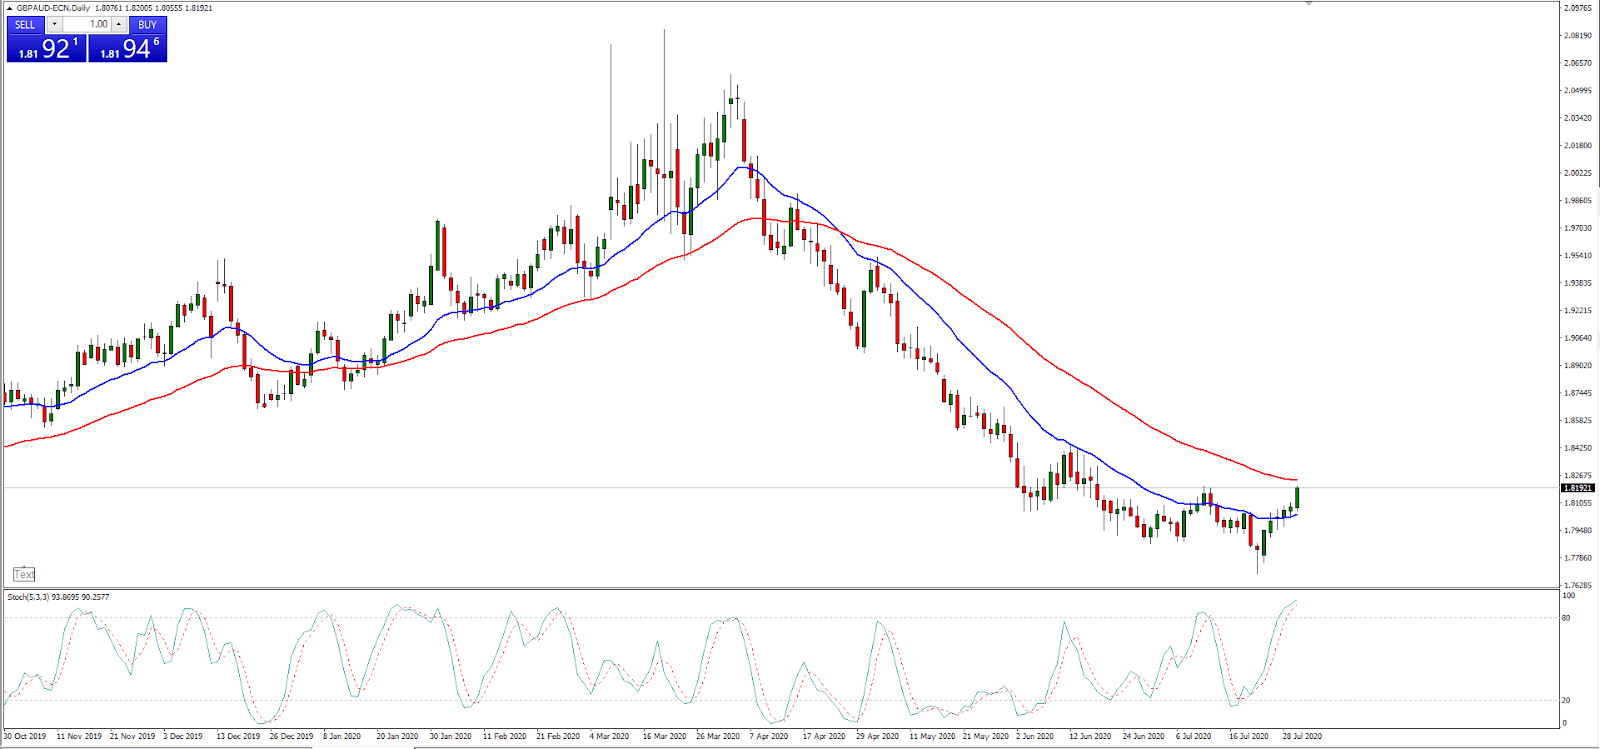This screenshot has height=749, width=1600.
Task: Click the 8 Jan 2020 date label
Action: point(342,736)
